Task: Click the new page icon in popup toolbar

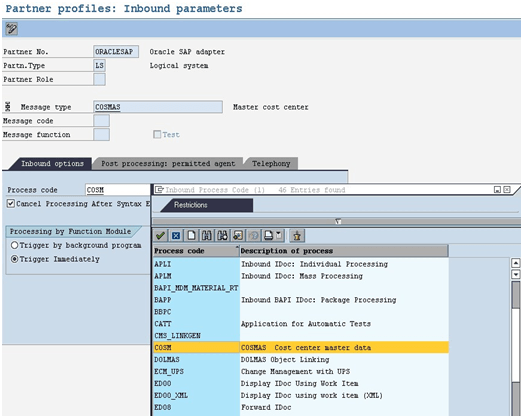Action: point(191,236)
